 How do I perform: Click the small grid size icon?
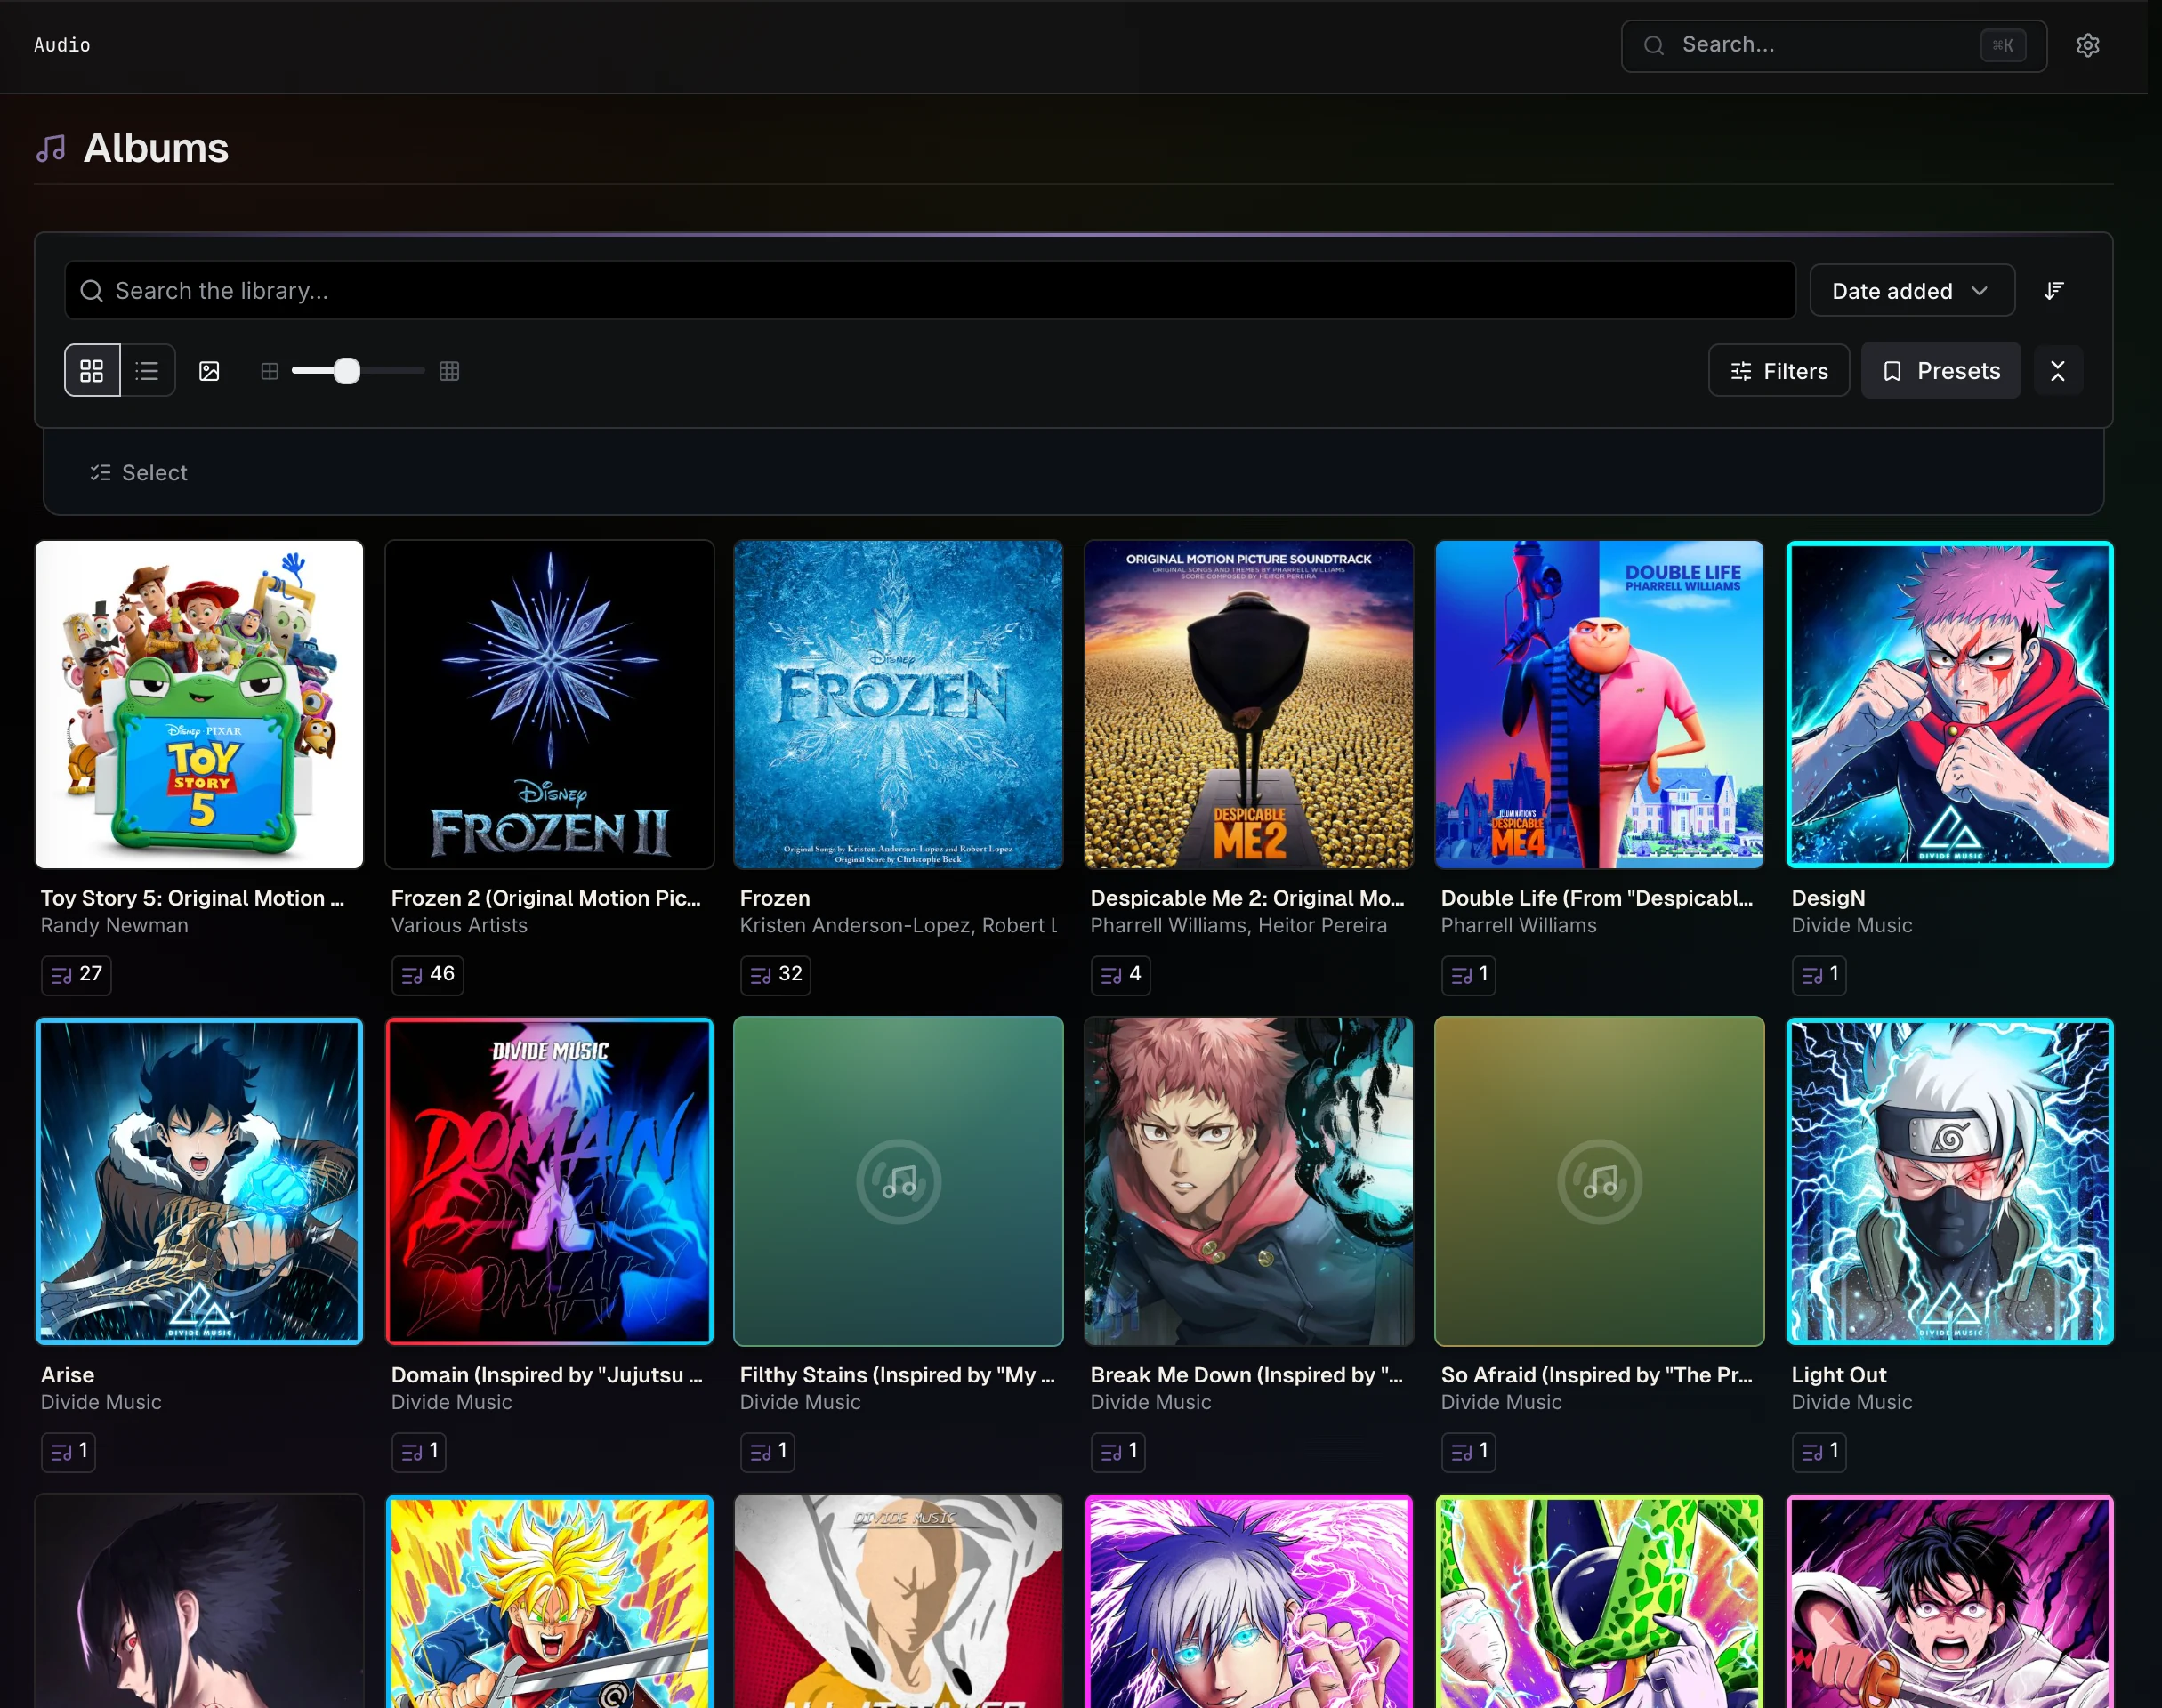click(269, 371)
